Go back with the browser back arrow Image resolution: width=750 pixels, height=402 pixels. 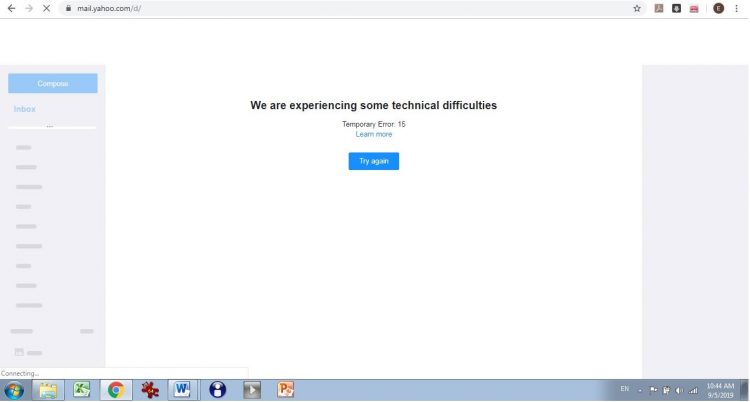[x=11, y=8]
